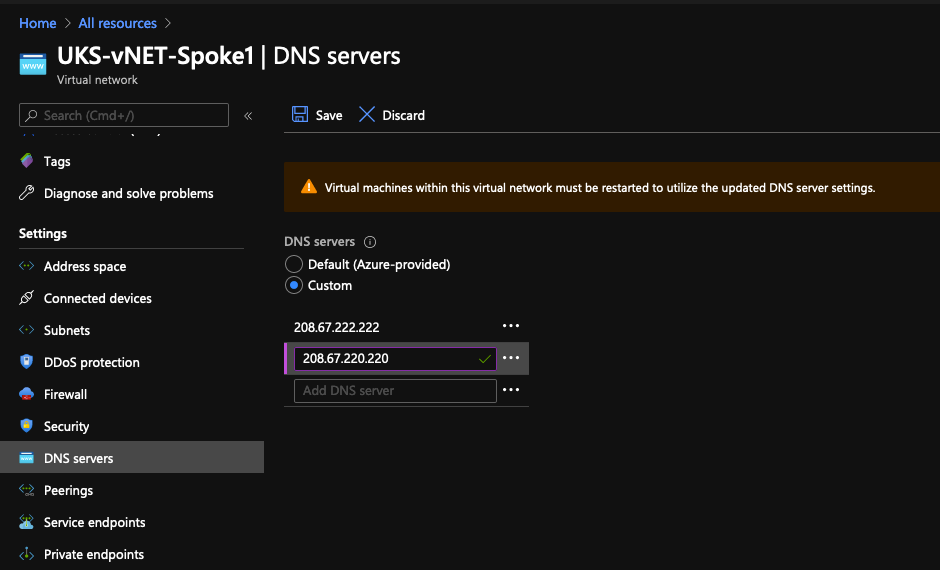Click the Search (Cmd+/) field

[123, 115]
